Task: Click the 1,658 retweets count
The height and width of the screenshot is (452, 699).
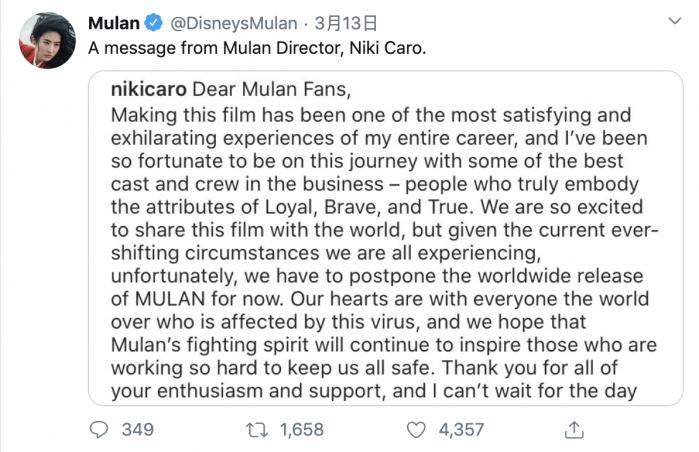Action: 301,429
